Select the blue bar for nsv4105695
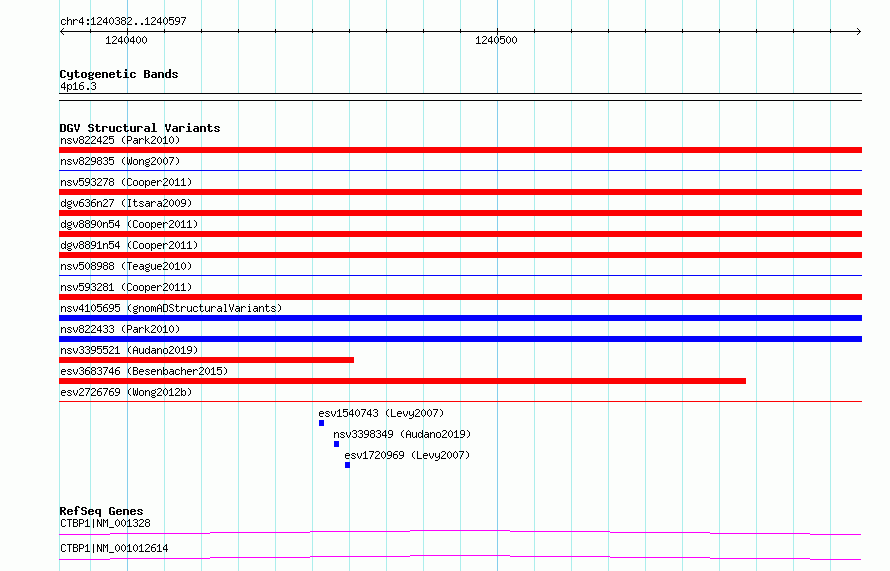 click(x=460, y=318)
